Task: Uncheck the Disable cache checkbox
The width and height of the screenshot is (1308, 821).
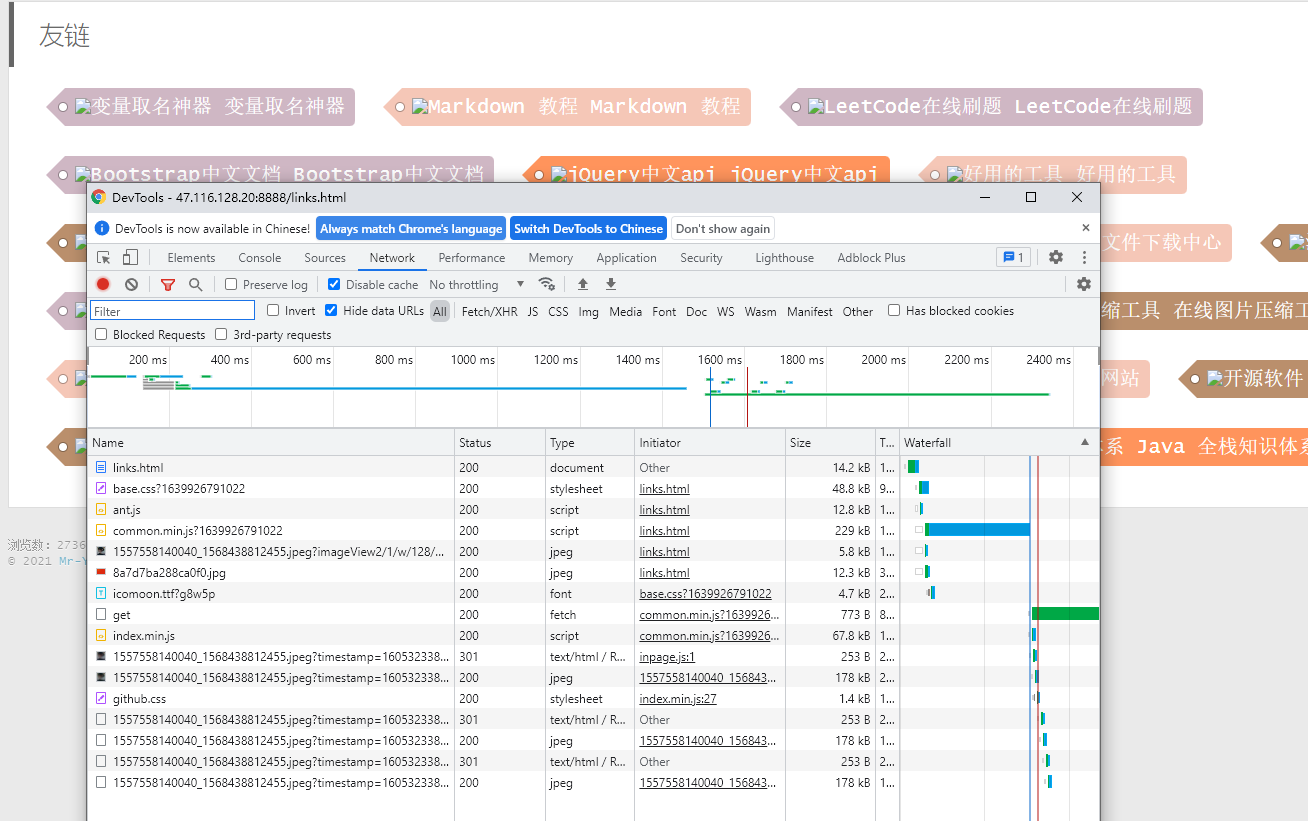Action: [334, 285]
